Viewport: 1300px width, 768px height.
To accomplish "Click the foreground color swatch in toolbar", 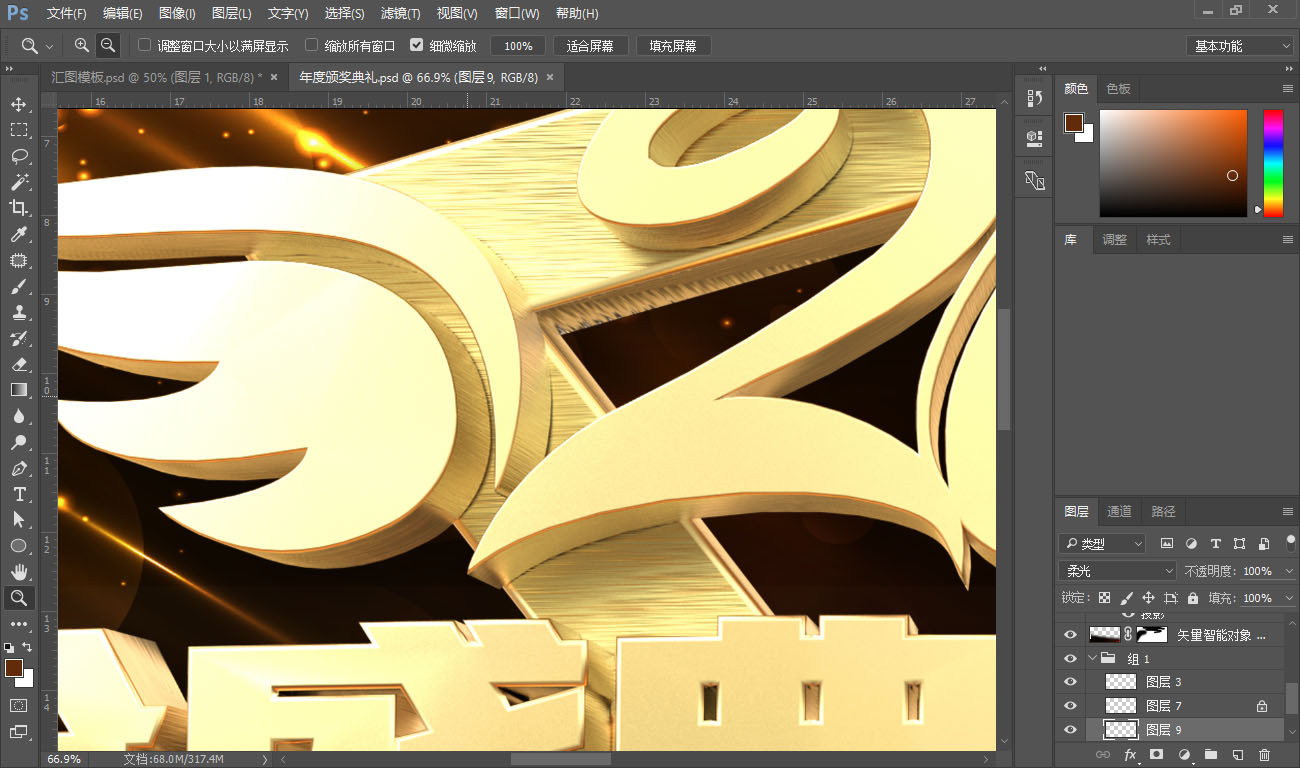I will point(14,668).
